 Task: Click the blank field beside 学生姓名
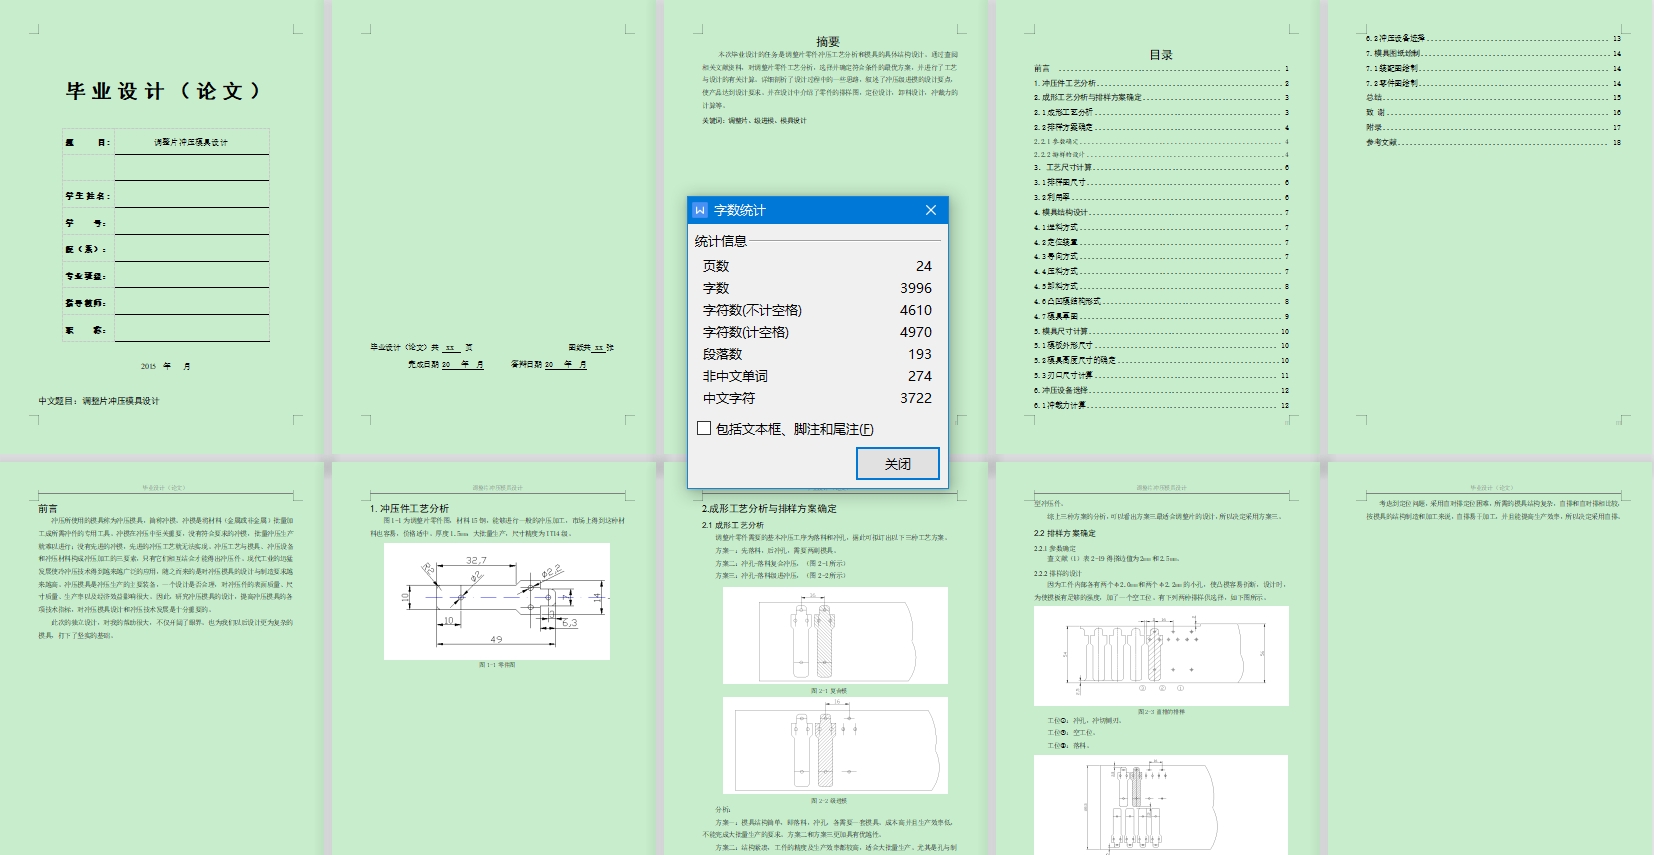click(191, 194)
